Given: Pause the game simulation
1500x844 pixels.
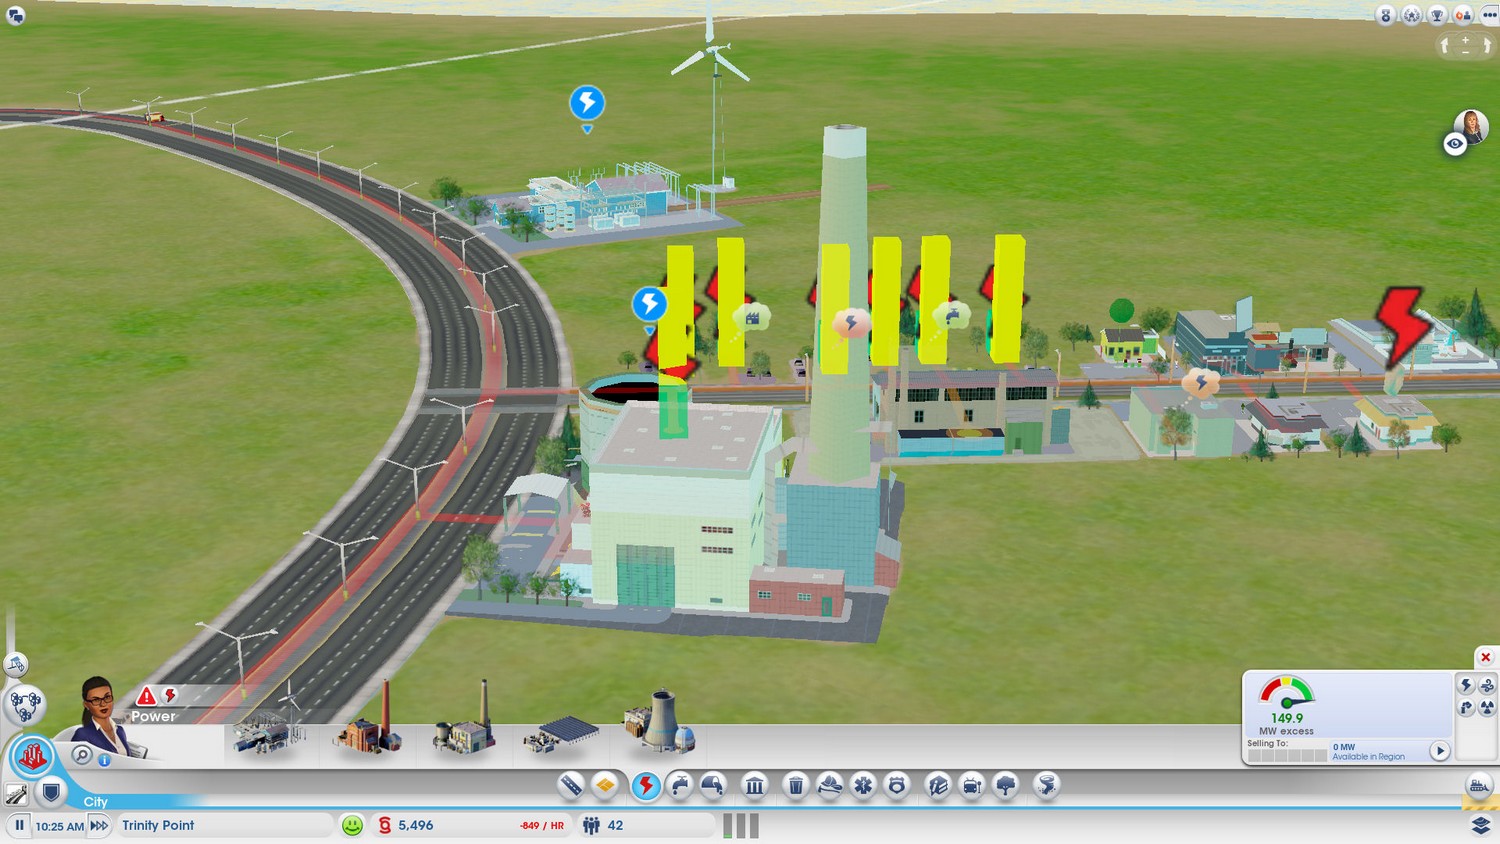Looking at the screenshot, I should click(x=19, y=825).
